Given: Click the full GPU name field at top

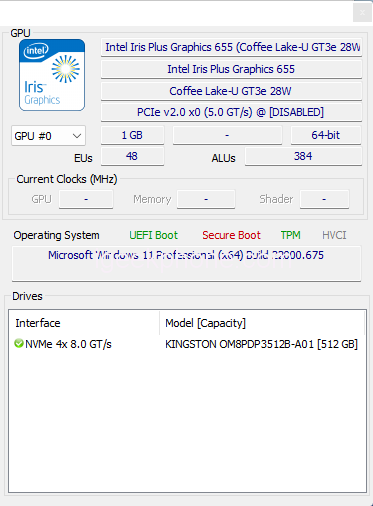Looking at the screenshot, I should (x=231, y=47).
